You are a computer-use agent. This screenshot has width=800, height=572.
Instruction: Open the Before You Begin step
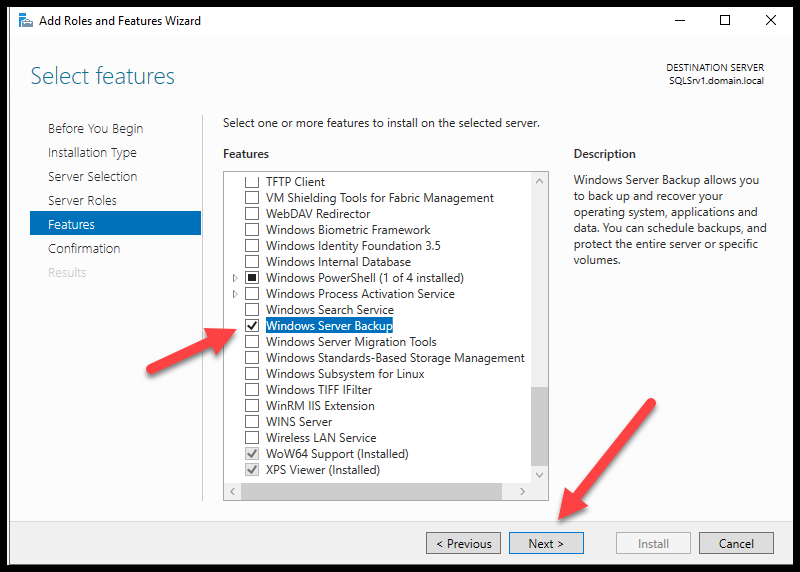tap(95, 129)
